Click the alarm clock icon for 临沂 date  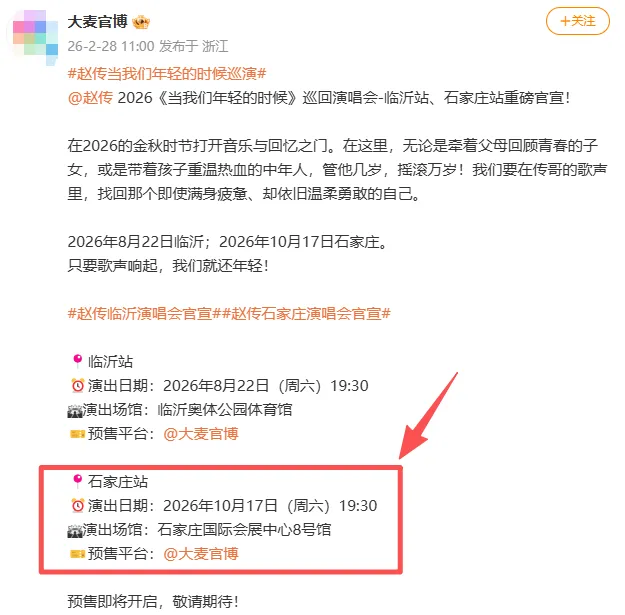(x=78, y=385)
